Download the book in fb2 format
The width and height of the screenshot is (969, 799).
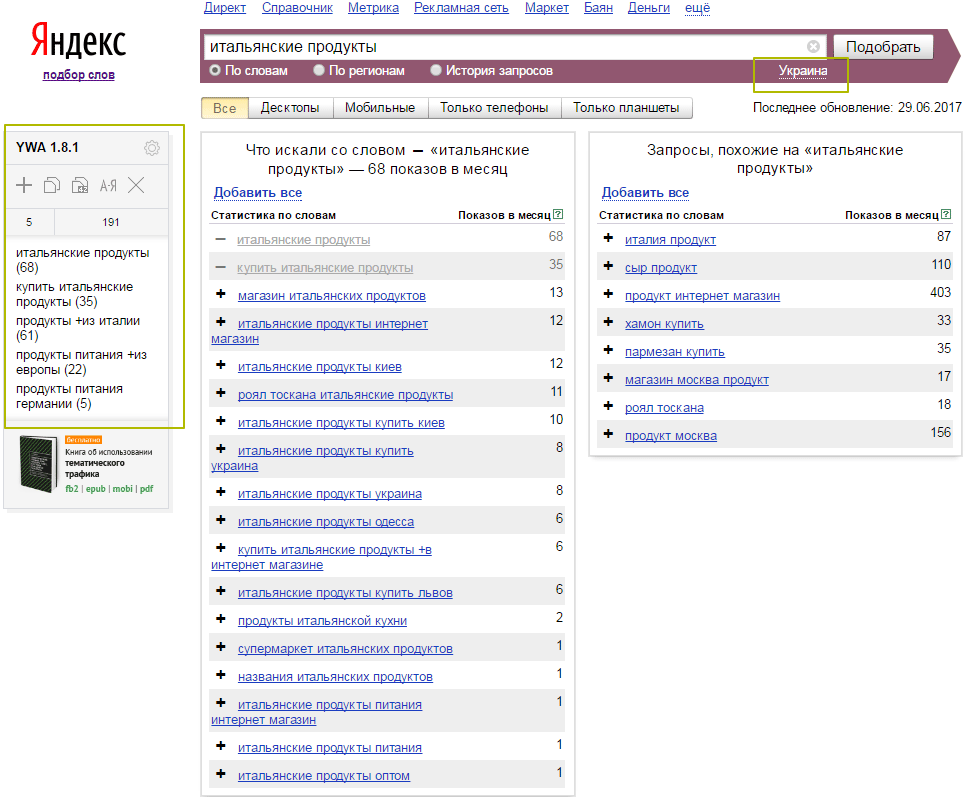coord(72,489)
